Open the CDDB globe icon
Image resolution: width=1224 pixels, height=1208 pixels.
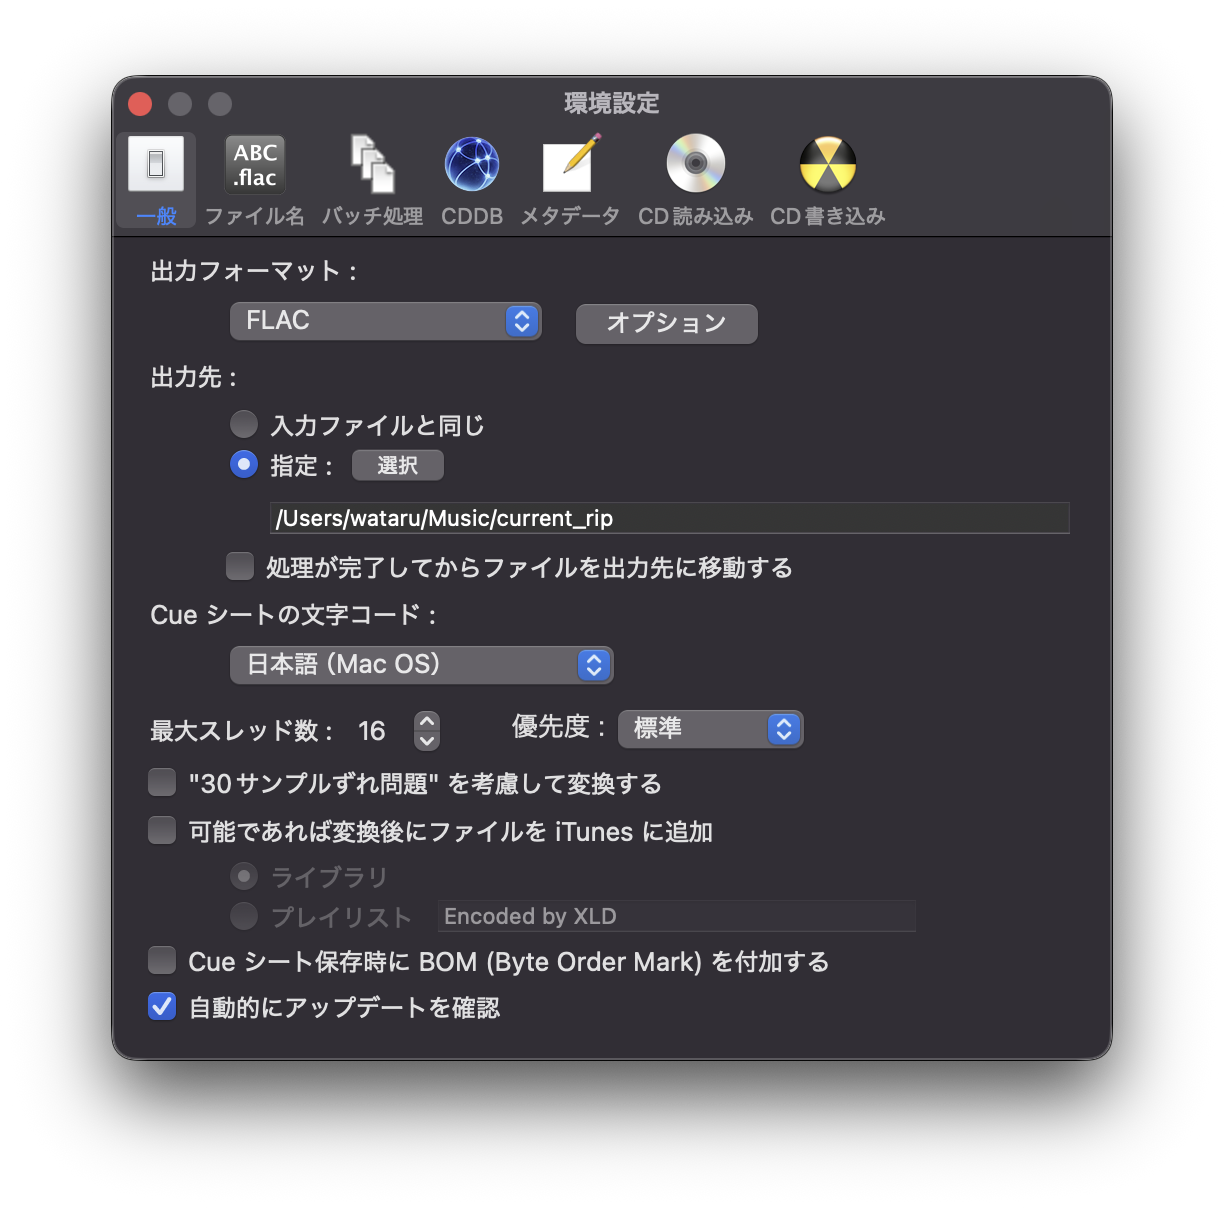click(472, 166)
